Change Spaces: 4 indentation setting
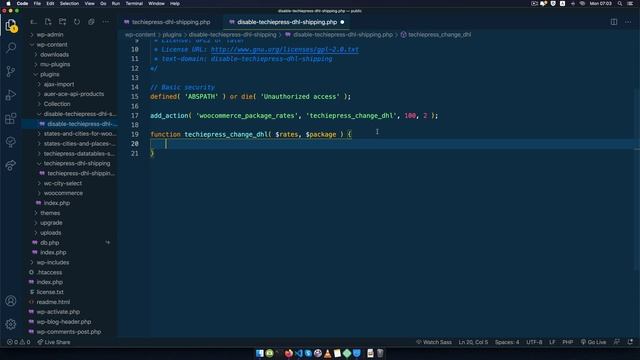This screenshot has width=640, height=360. coord(507,342)
